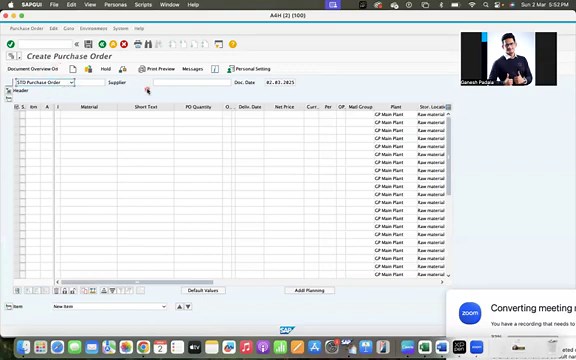
Task: Click the Check icon next to Hold
Action: 123,69
